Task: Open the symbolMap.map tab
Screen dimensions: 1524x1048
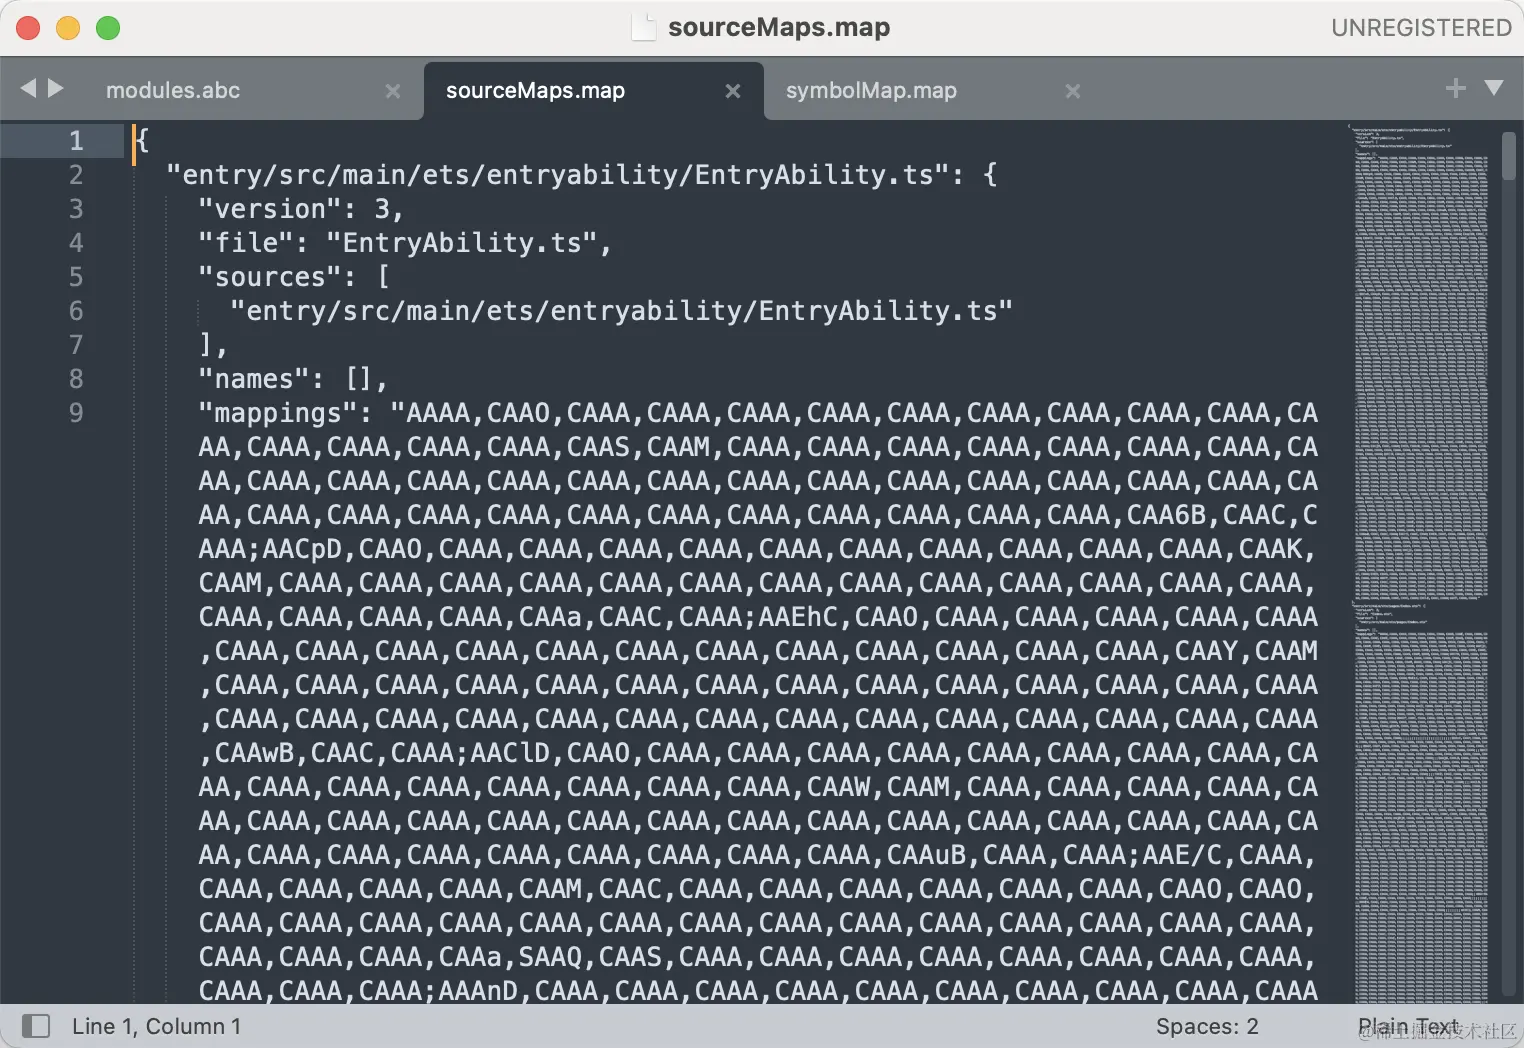Action: (871, 90)
